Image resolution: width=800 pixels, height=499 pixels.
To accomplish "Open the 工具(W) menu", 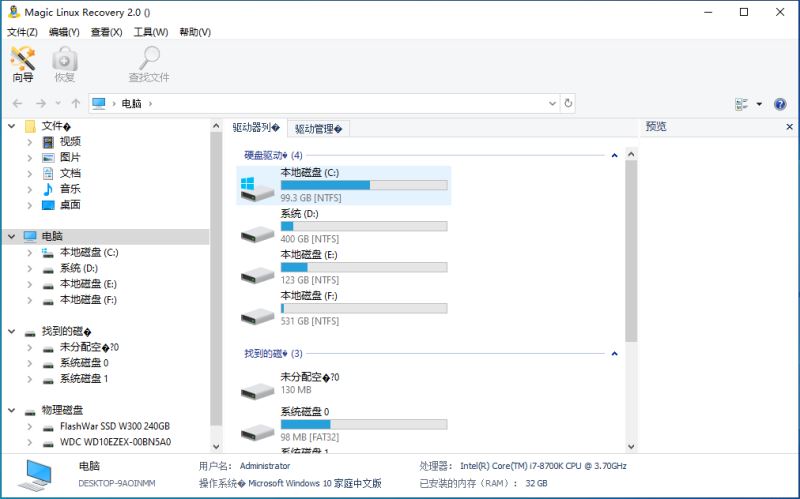I will [151, 32].
